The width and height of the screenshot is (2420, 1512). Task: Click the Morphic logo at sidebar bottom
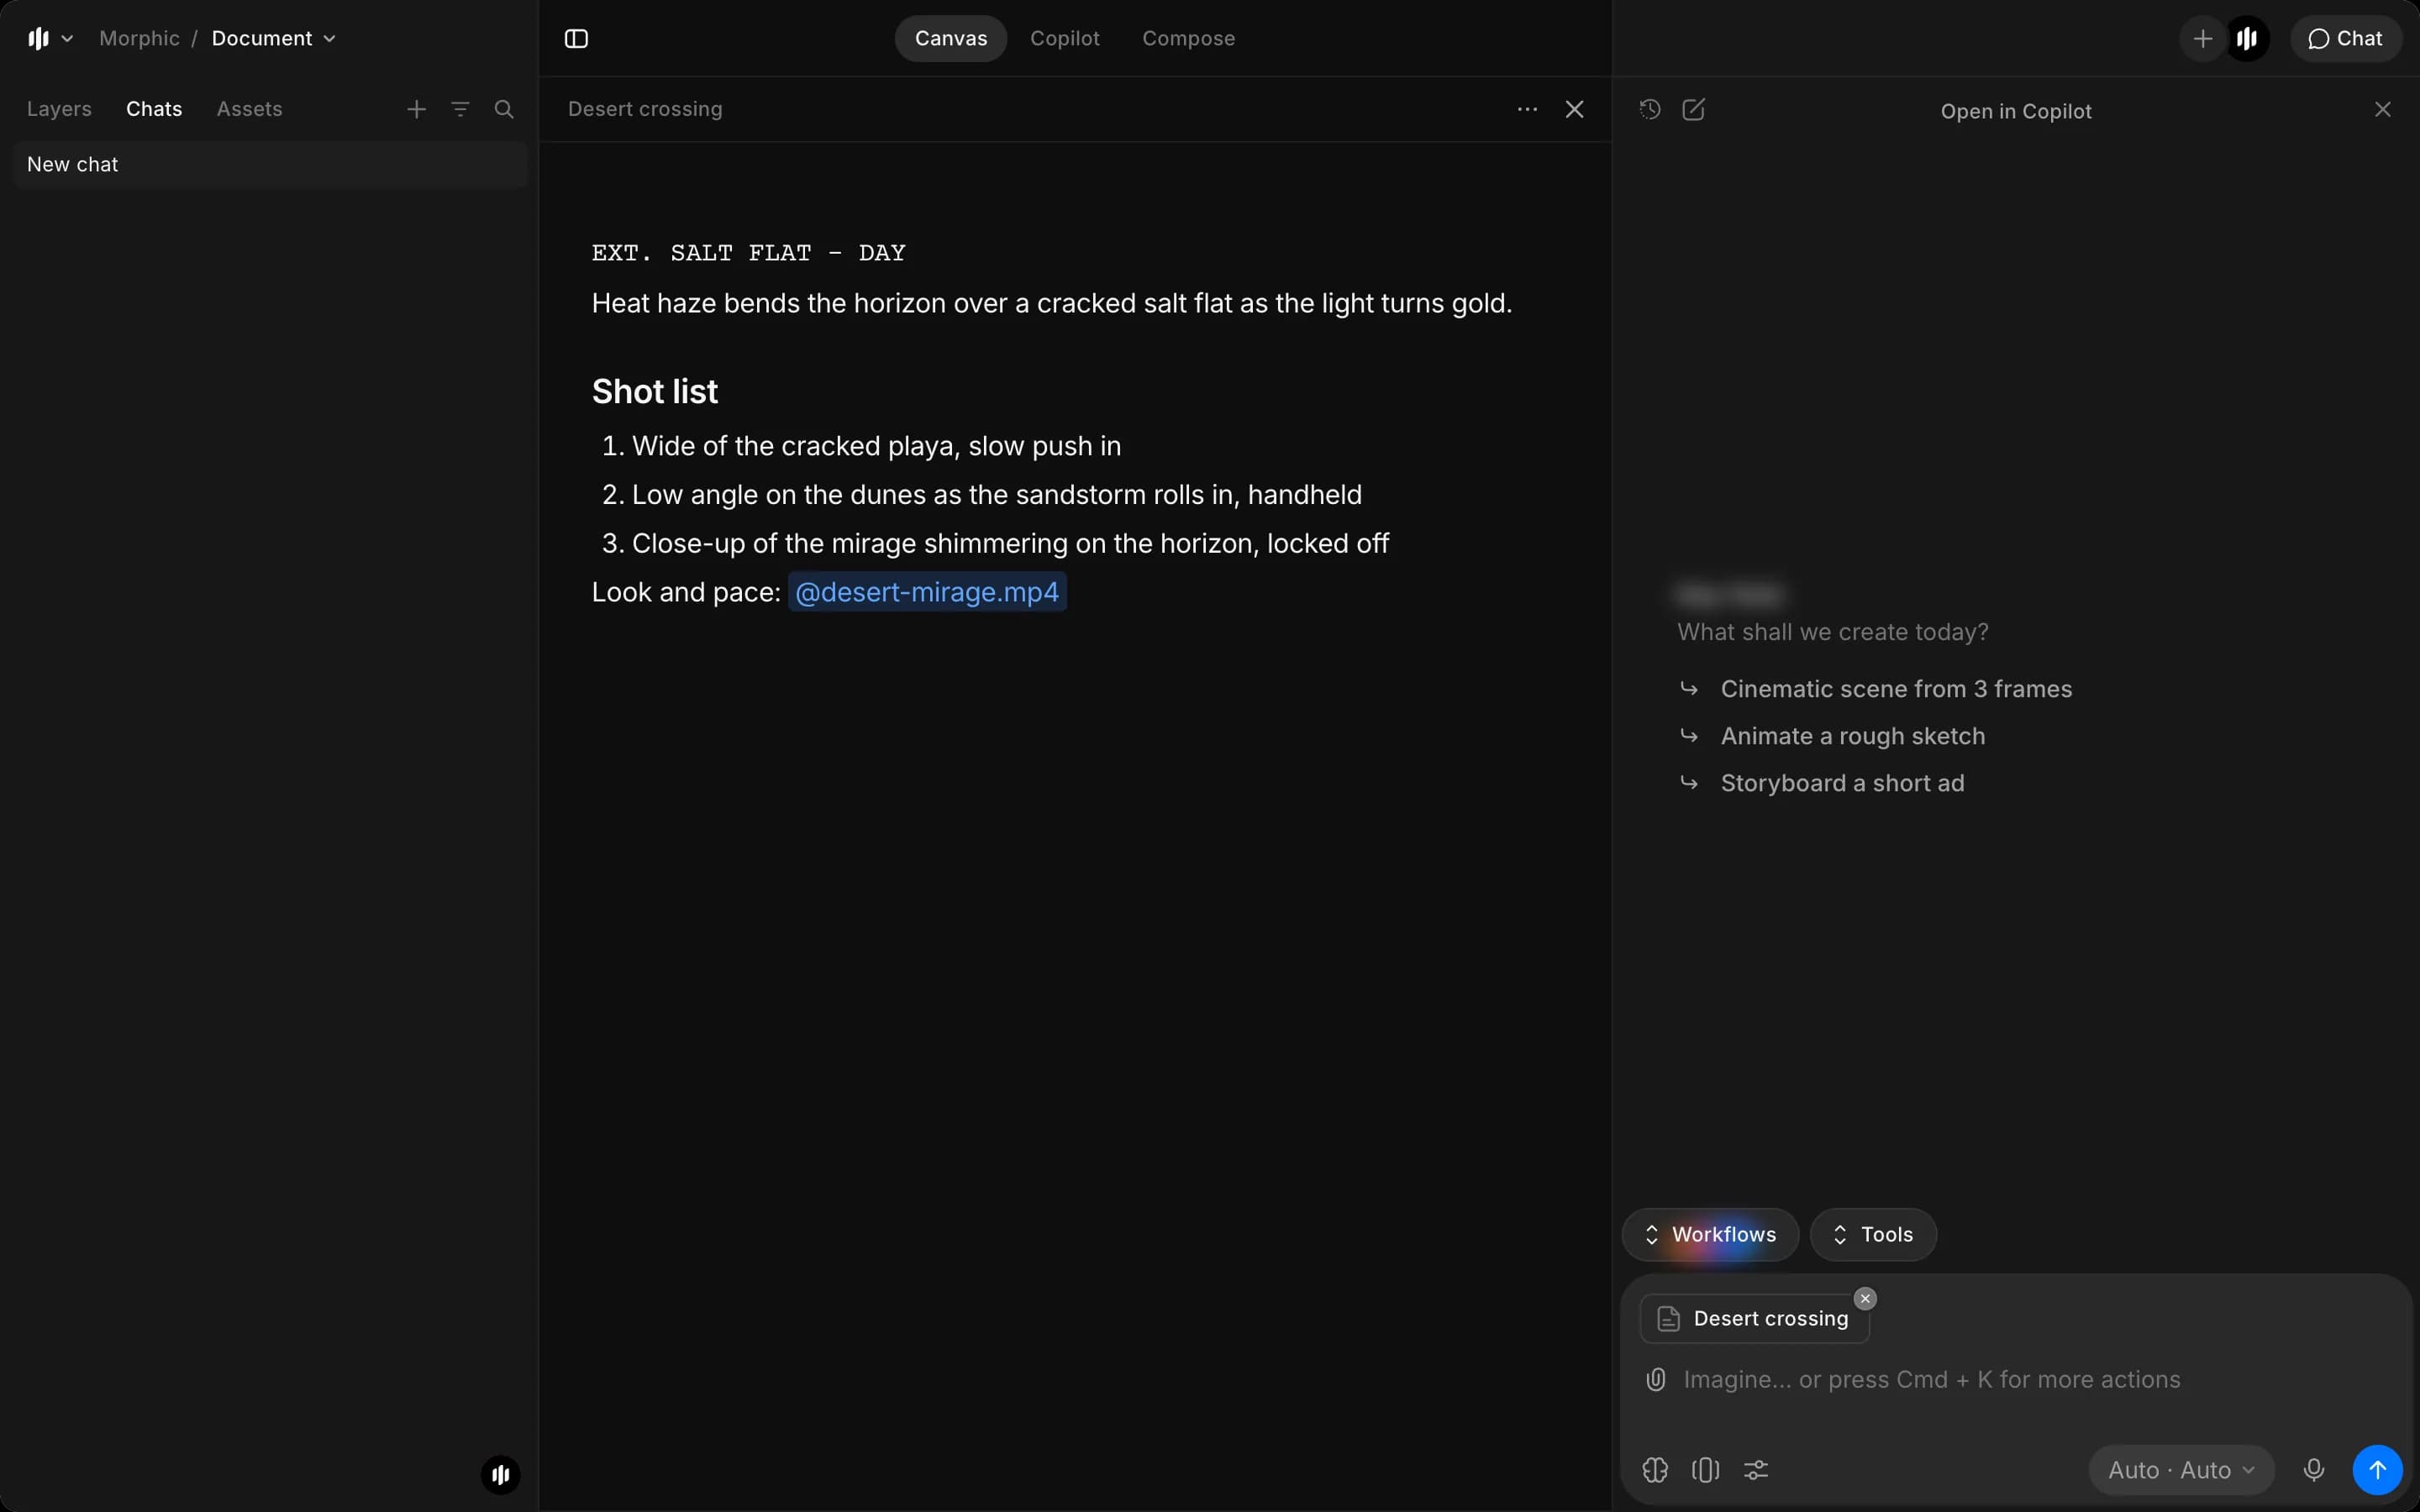[x=500, y=1474]
